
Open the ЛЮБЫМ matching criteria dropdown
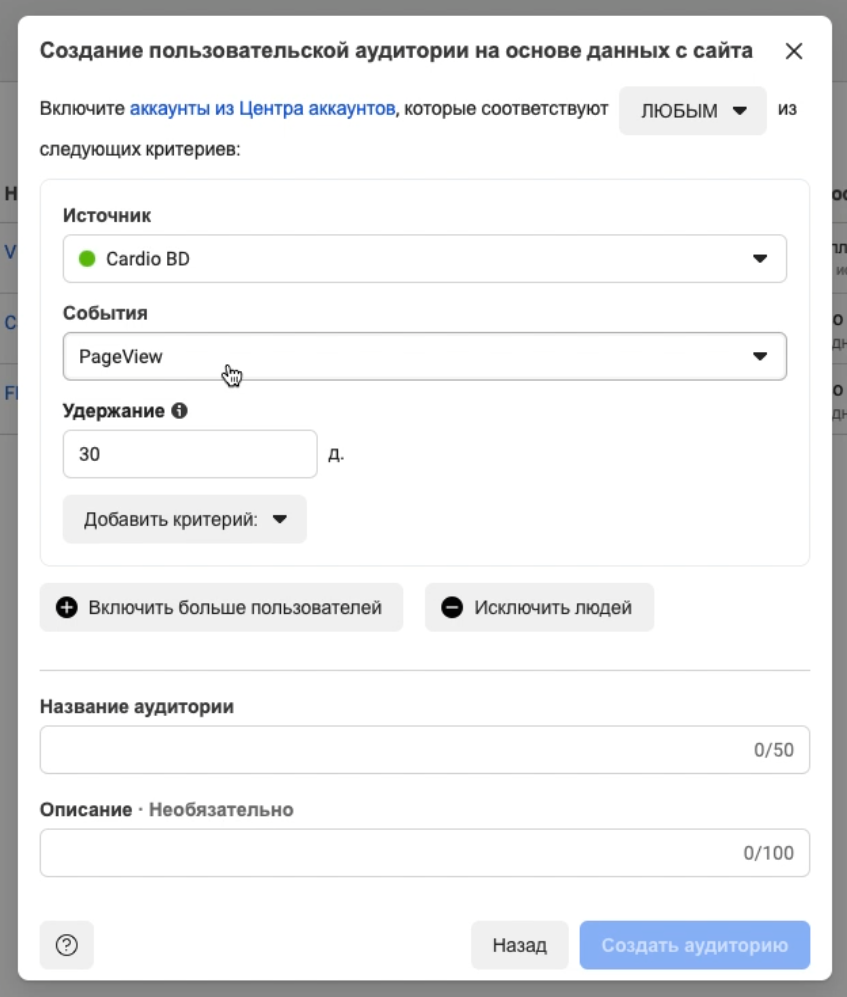[691, 111]
